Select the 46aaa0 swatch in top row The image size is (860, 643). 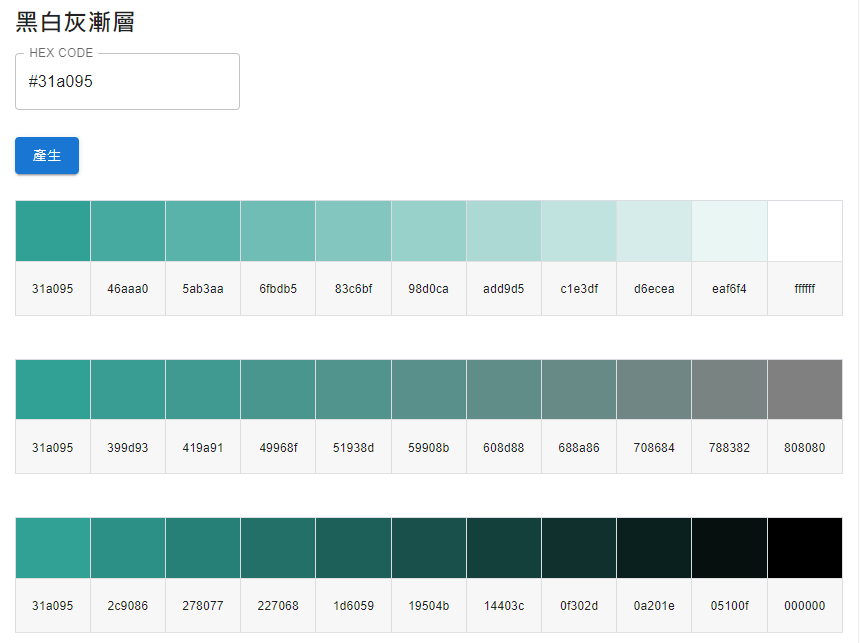(127, 229)
